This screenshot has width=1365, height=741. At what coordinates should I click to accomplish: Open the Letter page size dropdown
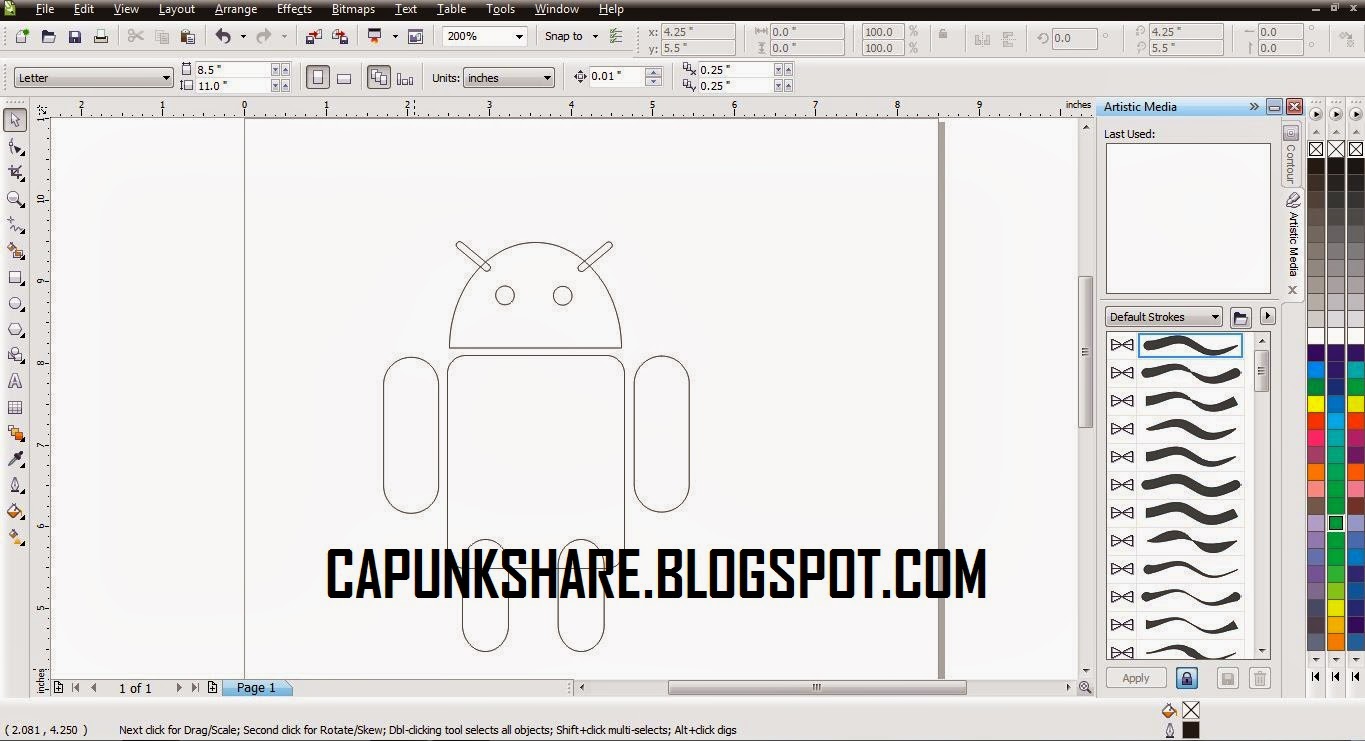[166, 78]
